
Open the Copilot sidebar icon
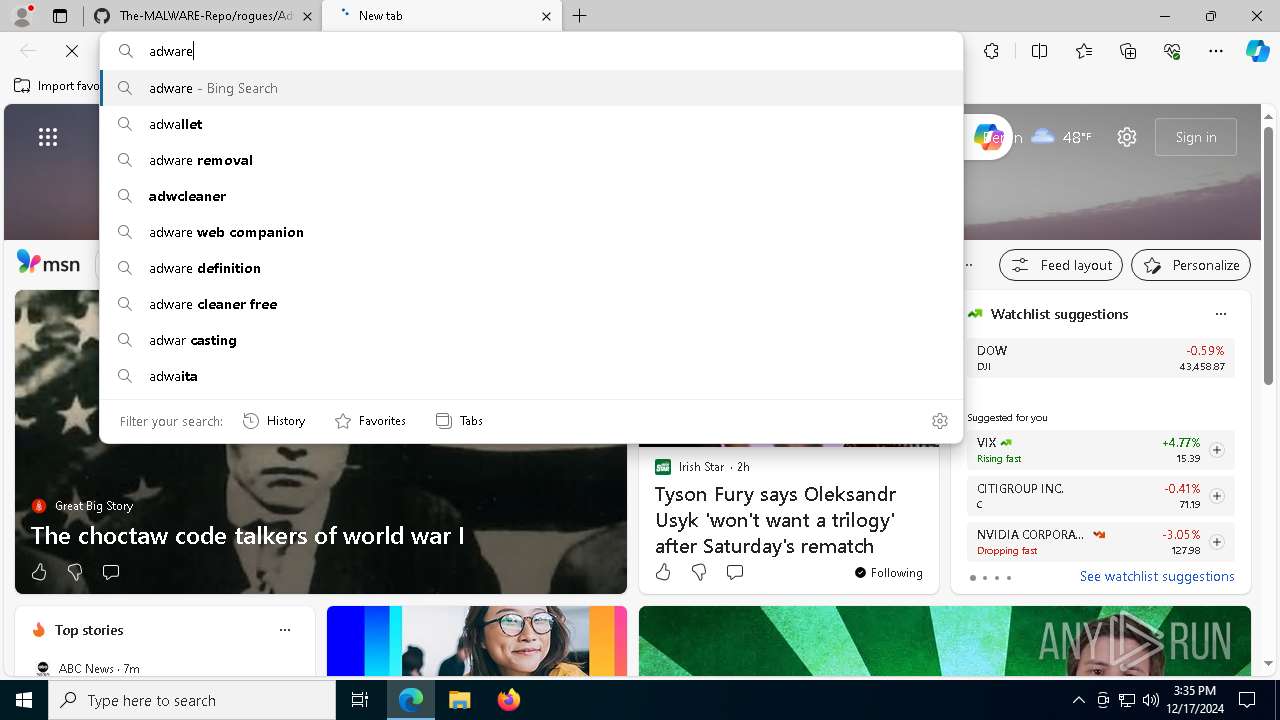pyautogui.click(x=1257, y=51)
